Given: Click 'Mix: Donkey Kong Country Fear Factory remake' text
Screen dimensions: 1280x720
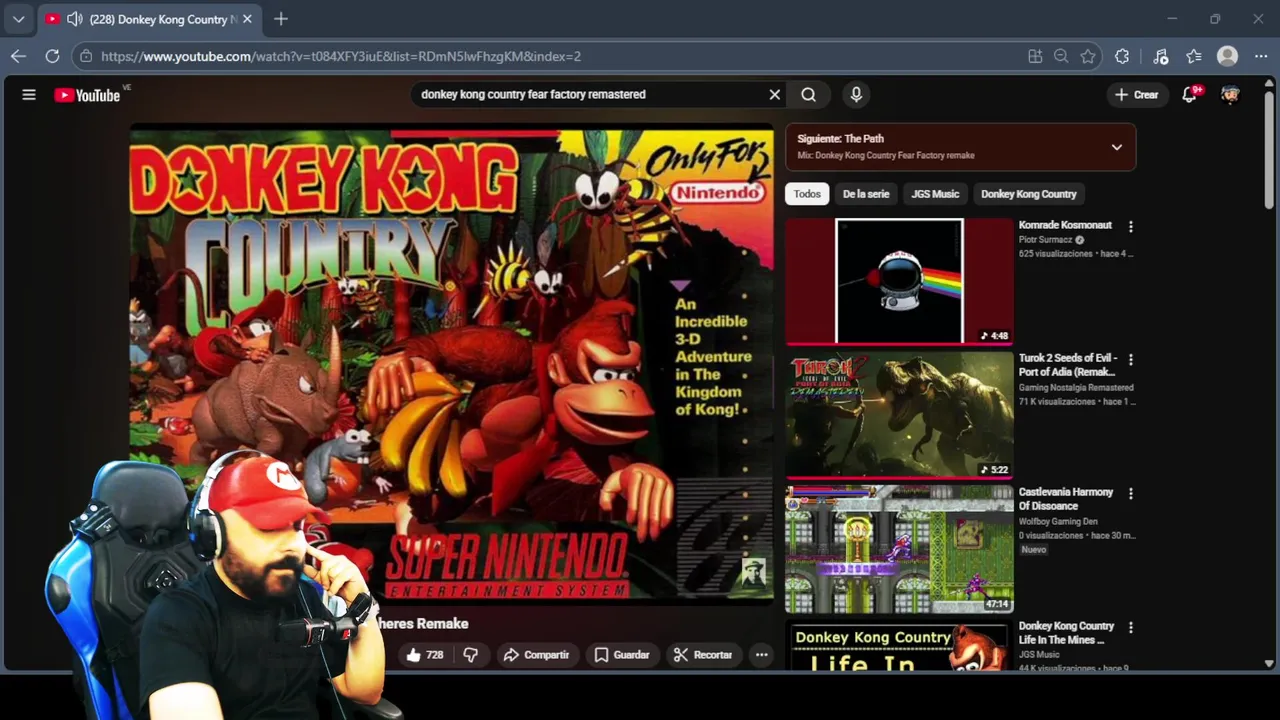Looking at the screenshot, I should pos(886,155).
